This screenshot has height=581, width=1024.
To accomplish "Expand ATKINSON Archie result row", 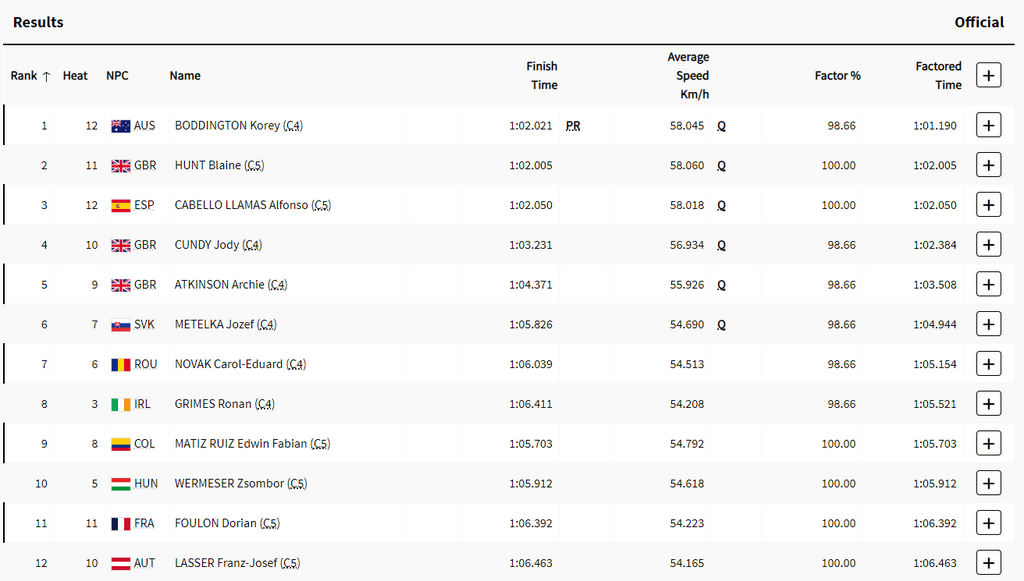I will 988,285.
